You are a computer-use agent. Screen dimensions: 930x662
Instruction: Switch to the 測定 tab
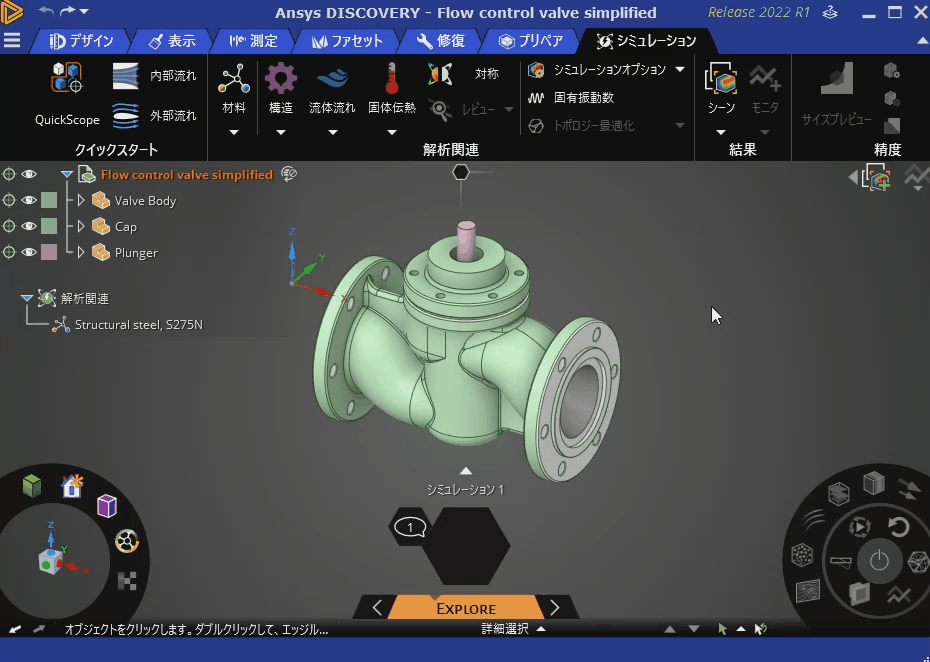254,41
